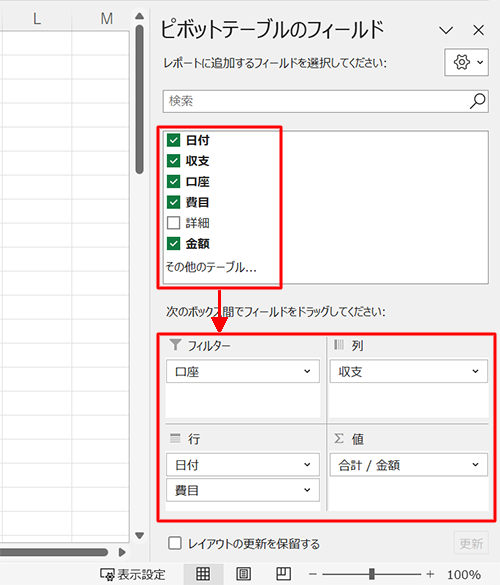Image resolution: width=500 pixels, height=585 pixels.
Task: Enable レイアウトの更新を保留する checkbox
Action: 175,543
